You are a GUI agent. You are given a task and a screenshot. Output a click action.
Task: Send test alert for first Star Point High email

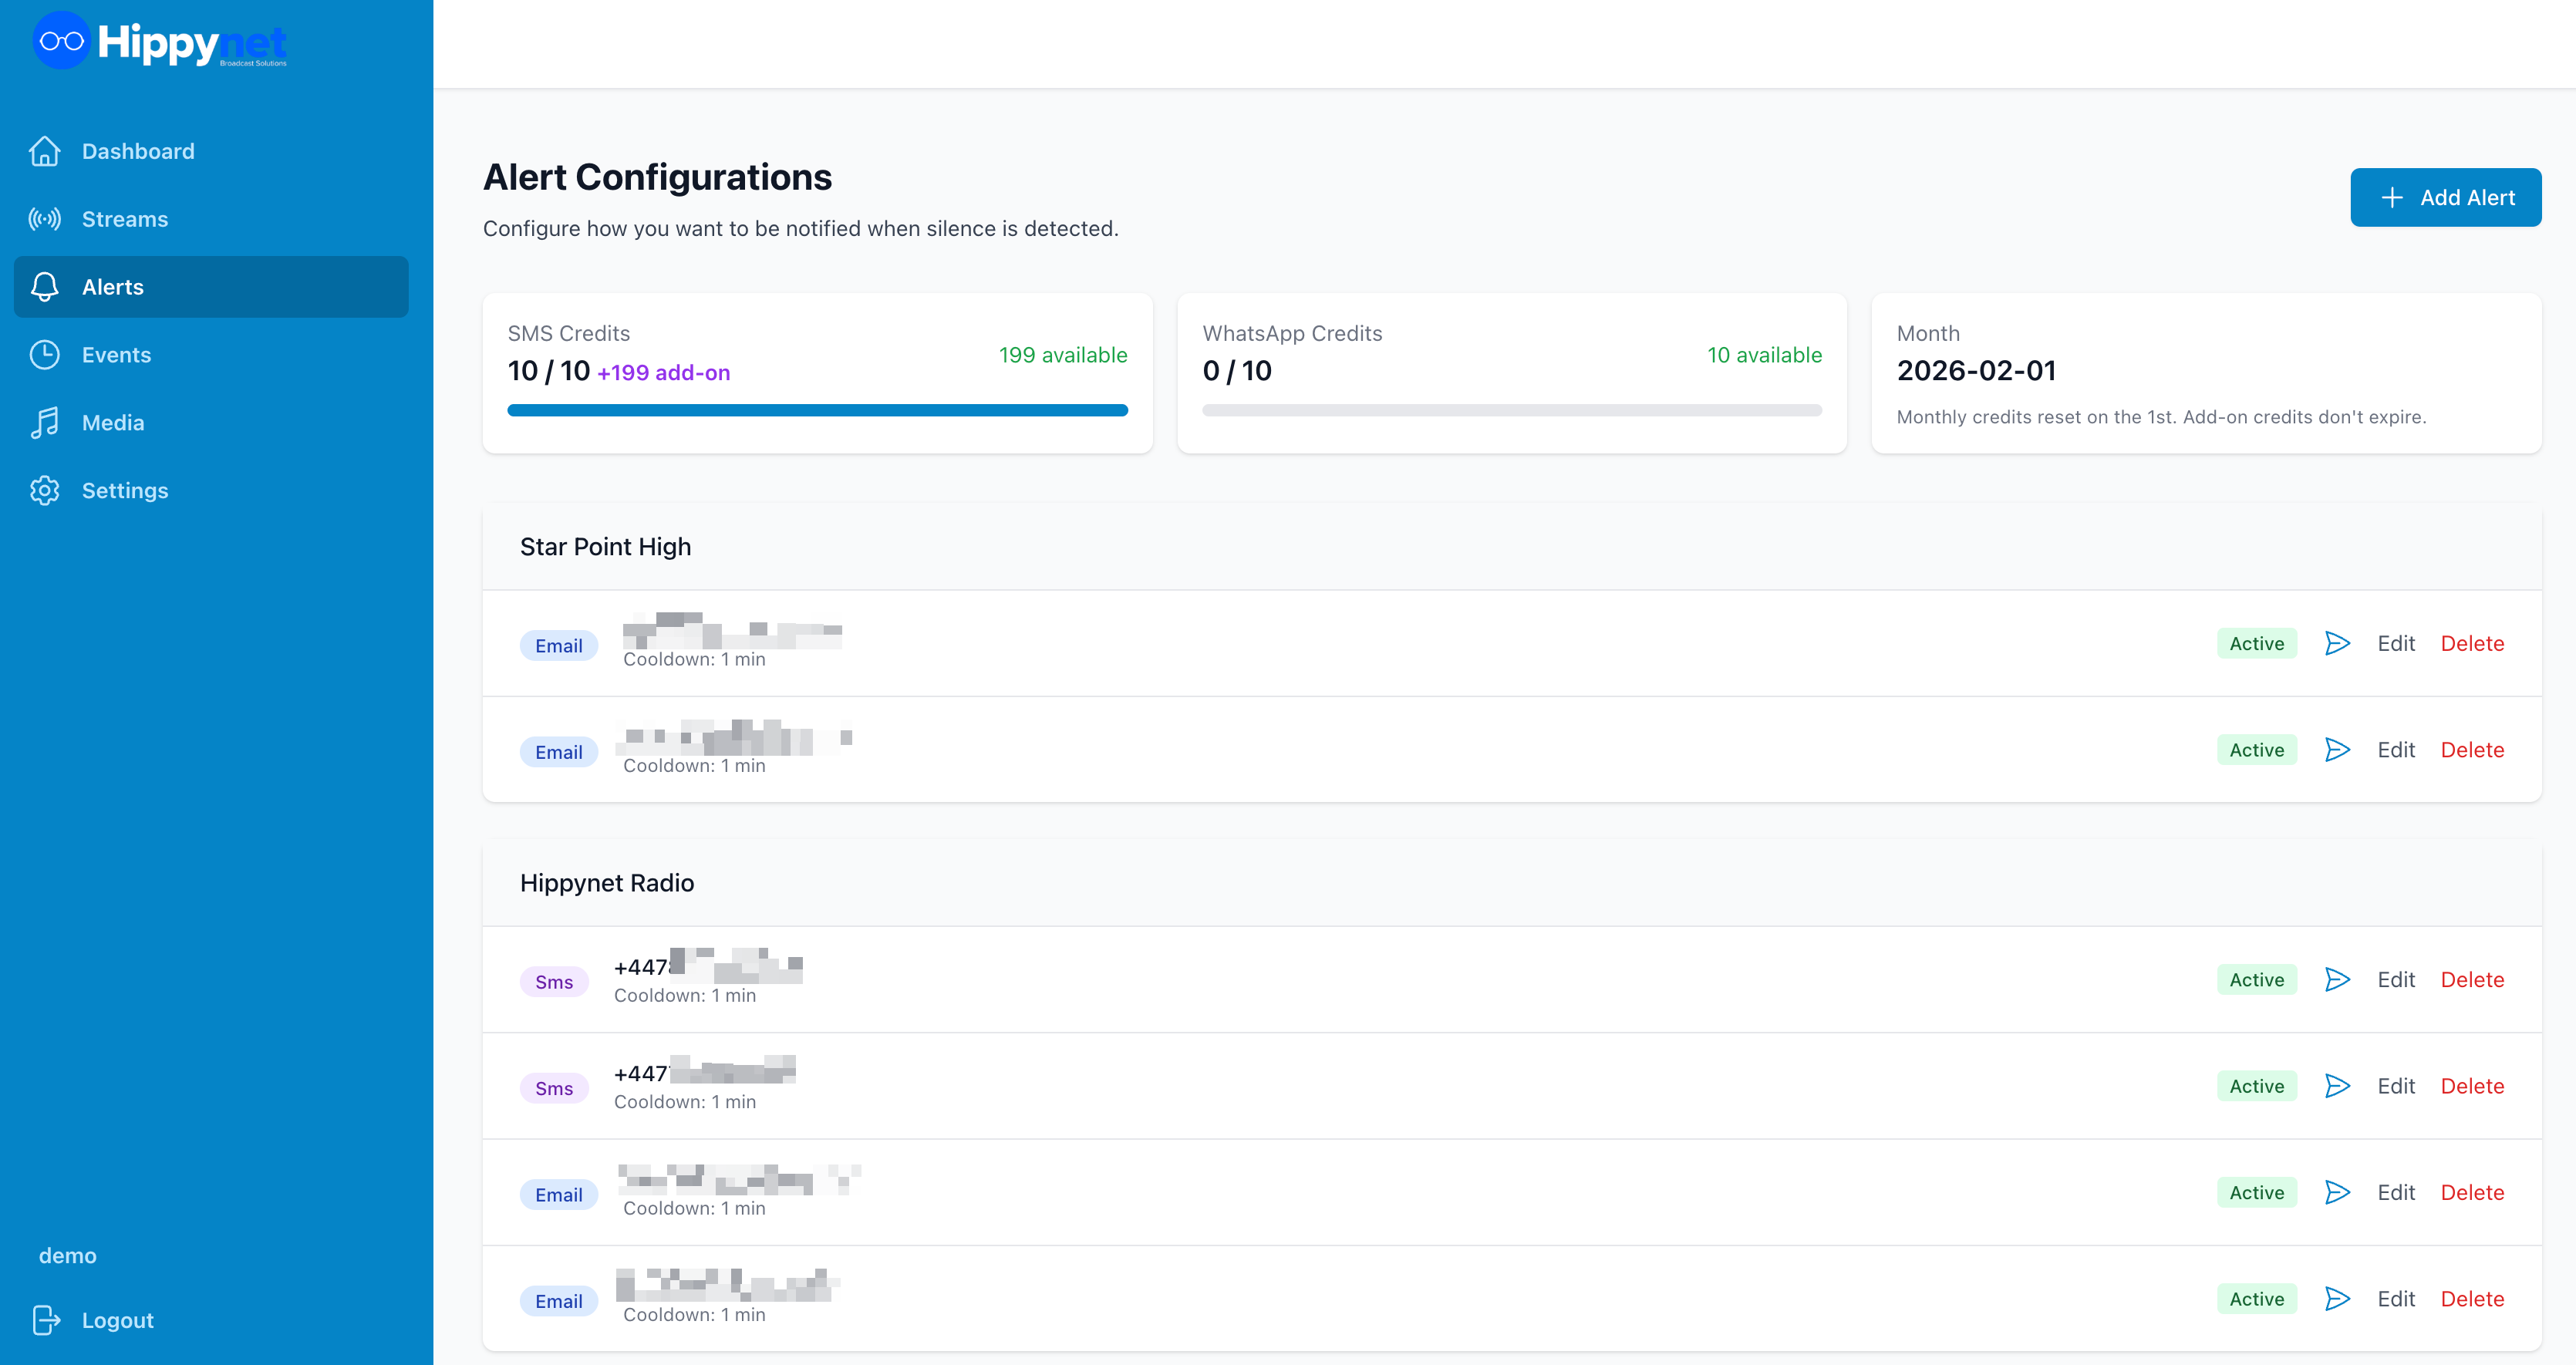[2337, 643]
